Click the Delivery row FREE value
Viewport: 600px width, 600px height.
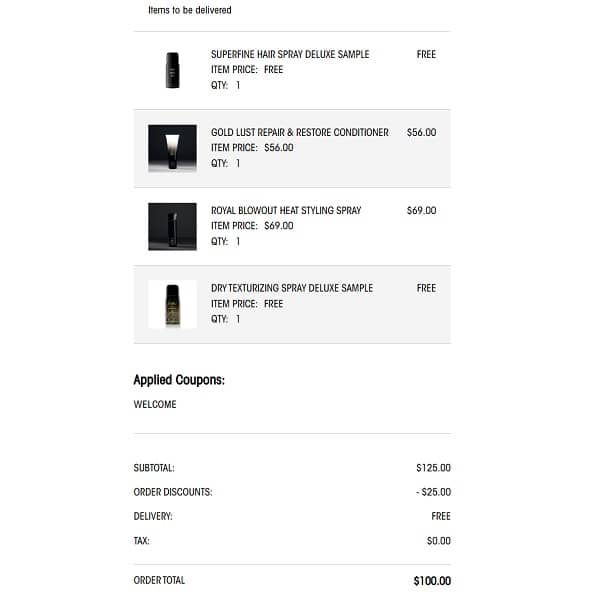pos(441,516)
